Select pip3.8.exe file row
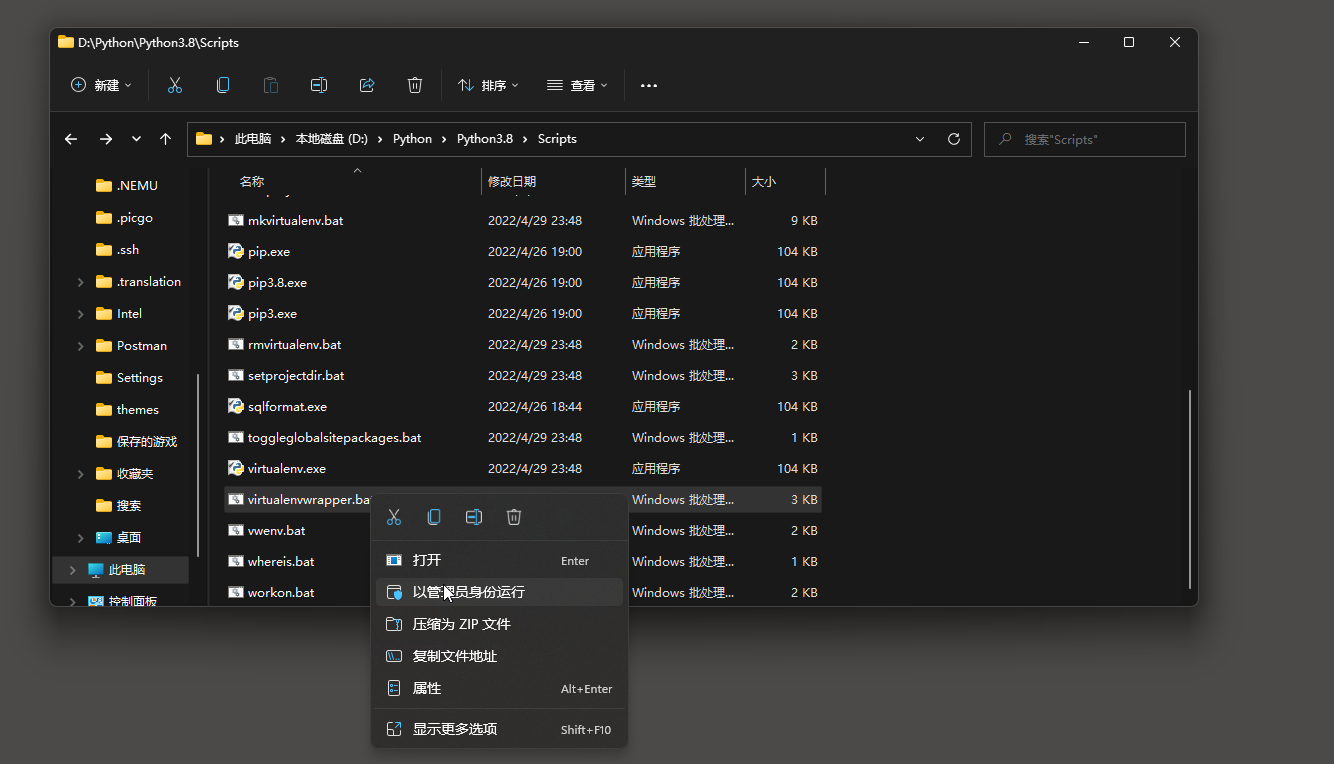This screenshot has height=764, width=1334. pyautogui.click(x=522, y=283)
